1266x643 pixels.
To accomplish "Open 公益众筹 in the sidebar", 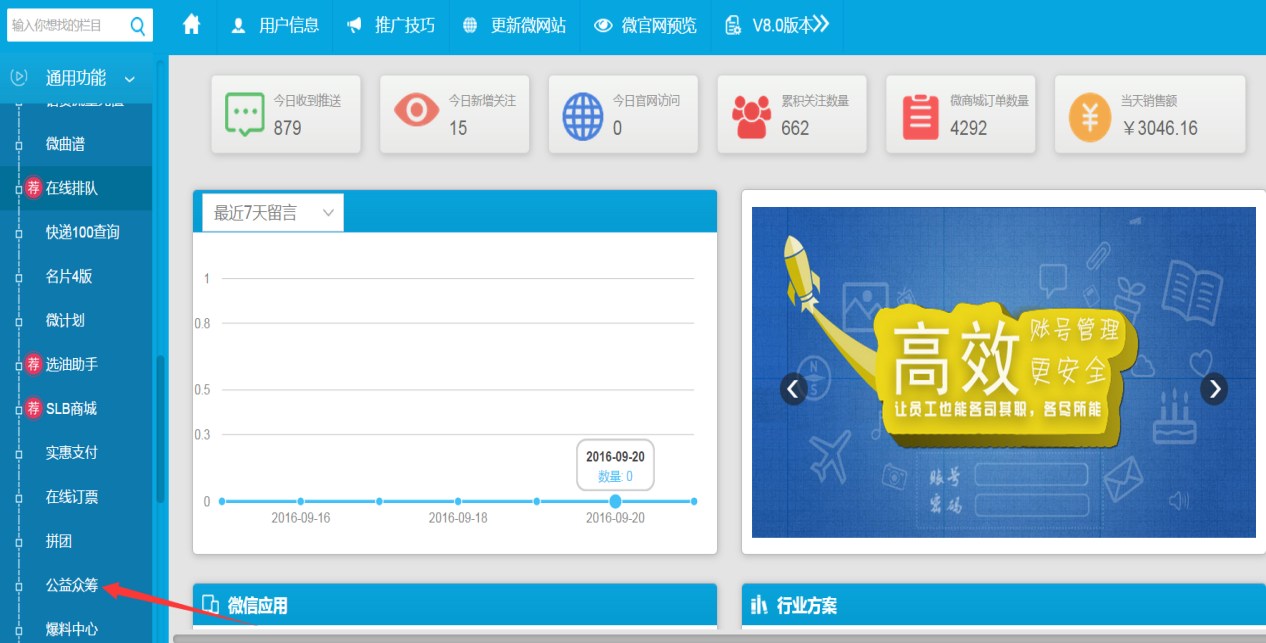I will pyautogui.click(x=72, y=585).
